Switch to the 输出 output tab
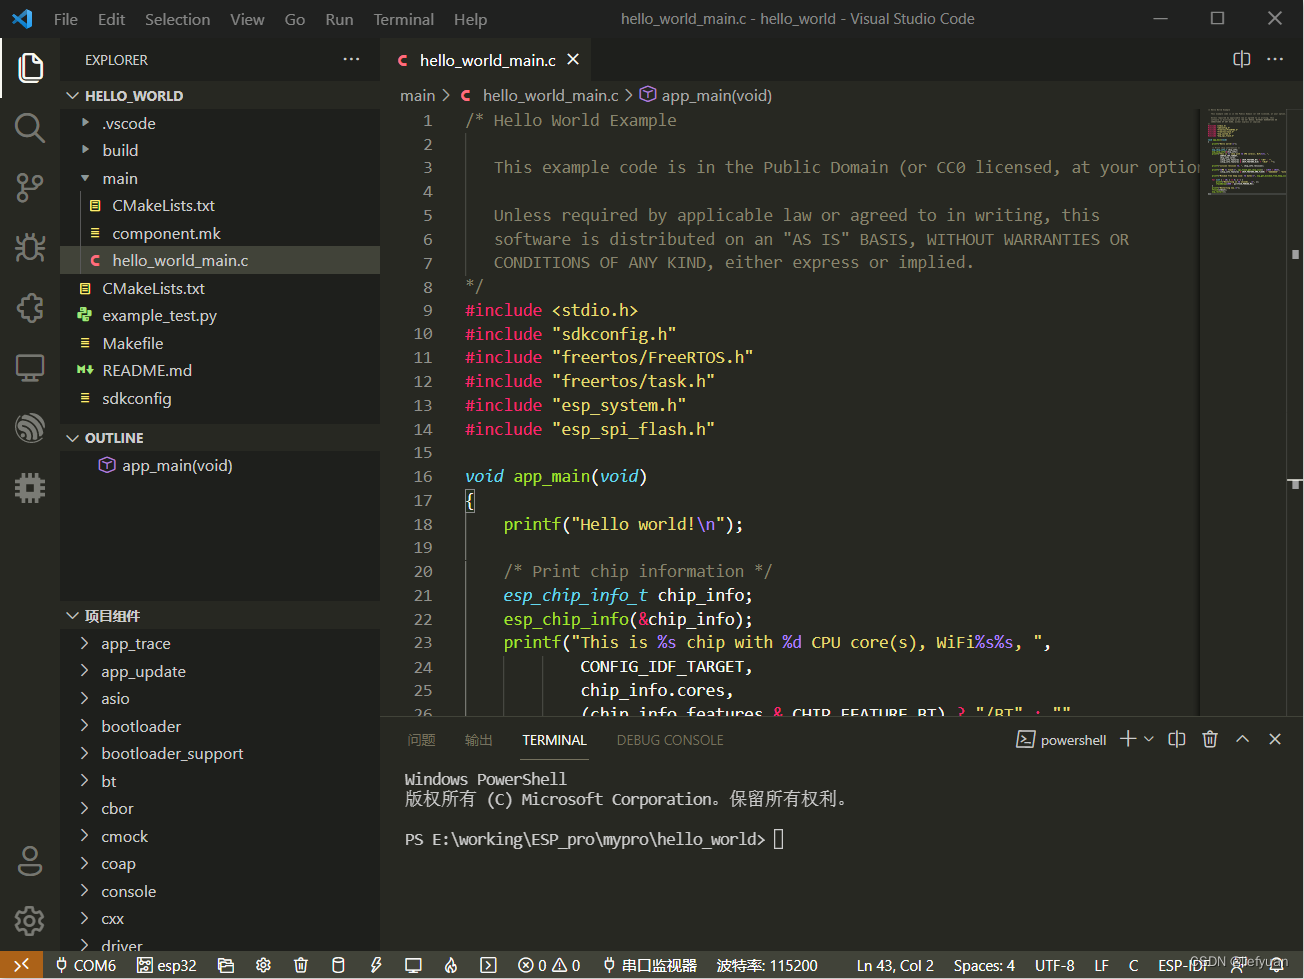 pyautogui.click(x=479, y=740)
